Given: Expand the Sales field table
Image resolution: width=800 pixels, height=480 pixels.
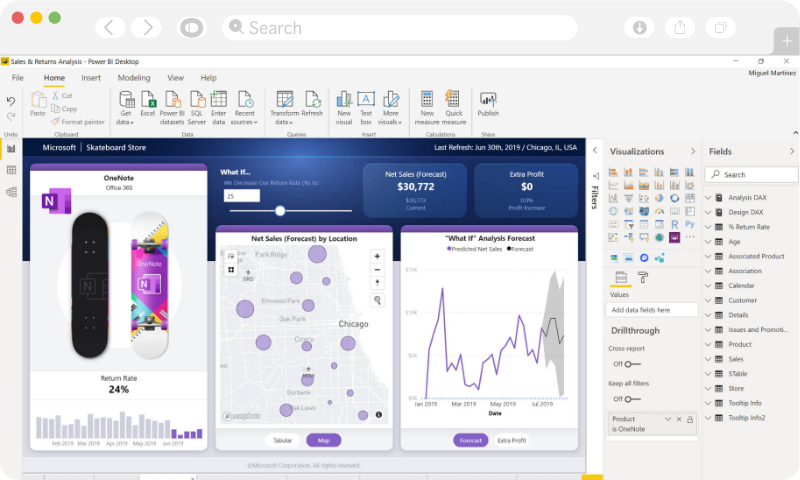Looking at the screenshot, I should click(708, 359).
